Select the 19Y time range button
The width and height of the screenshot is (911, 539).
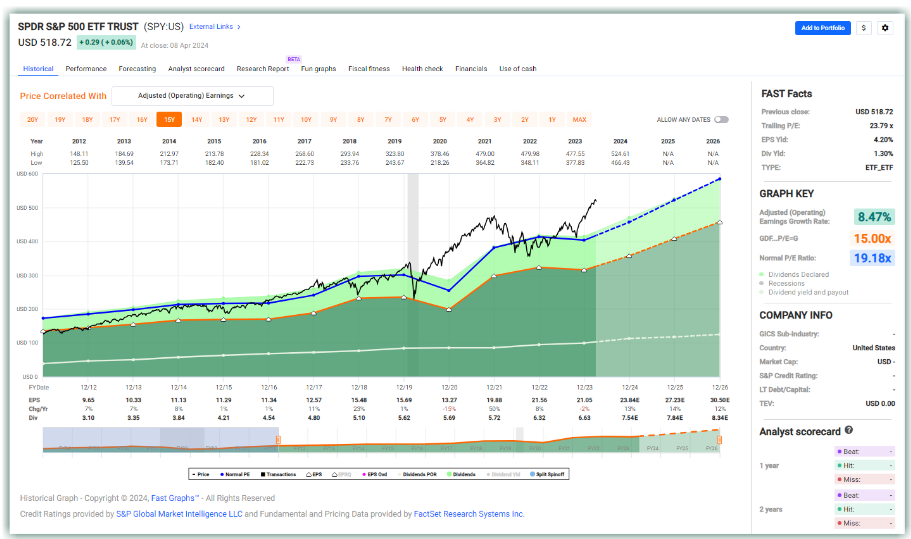coord(60,120)
